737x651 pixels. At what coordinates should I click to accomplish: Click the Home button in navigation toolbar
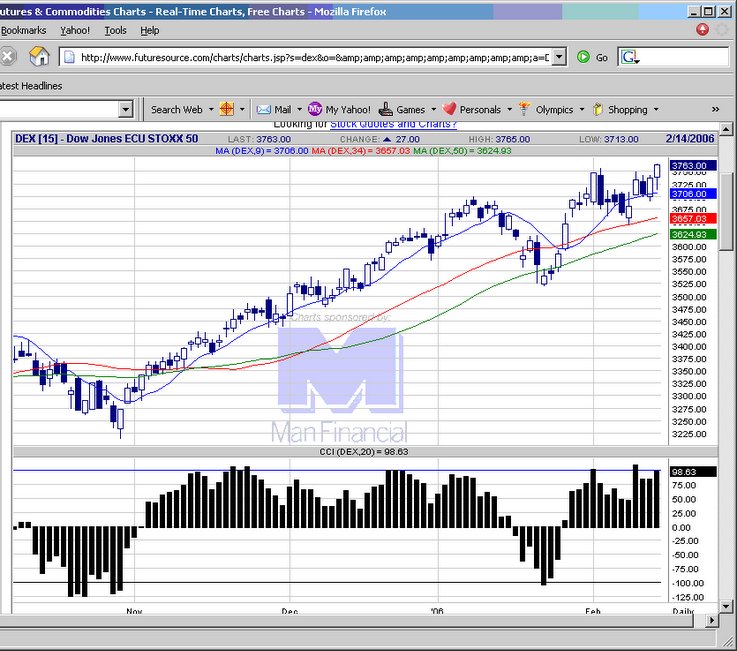(x=39, y=57)
